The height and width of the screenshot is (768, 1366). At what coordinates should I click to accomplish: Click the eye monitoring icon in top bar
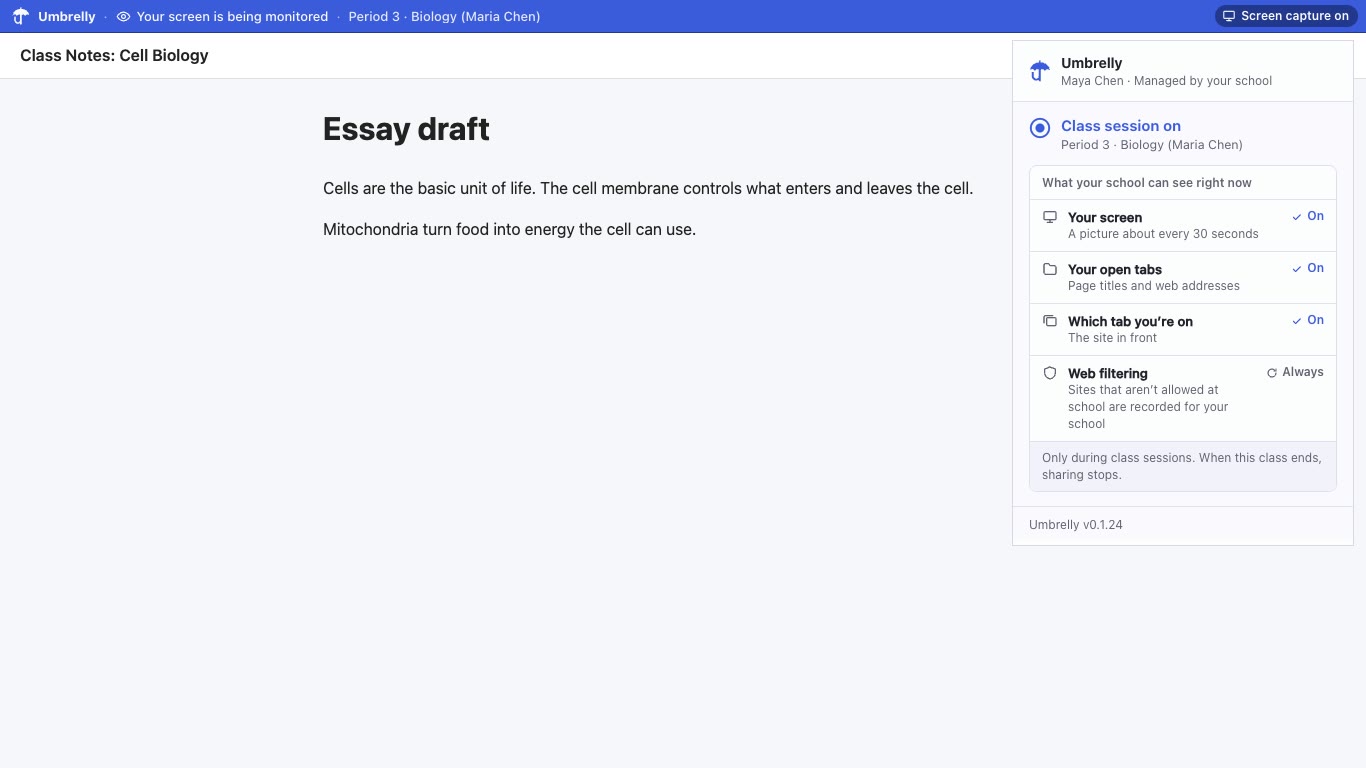[x=123, y=16]
